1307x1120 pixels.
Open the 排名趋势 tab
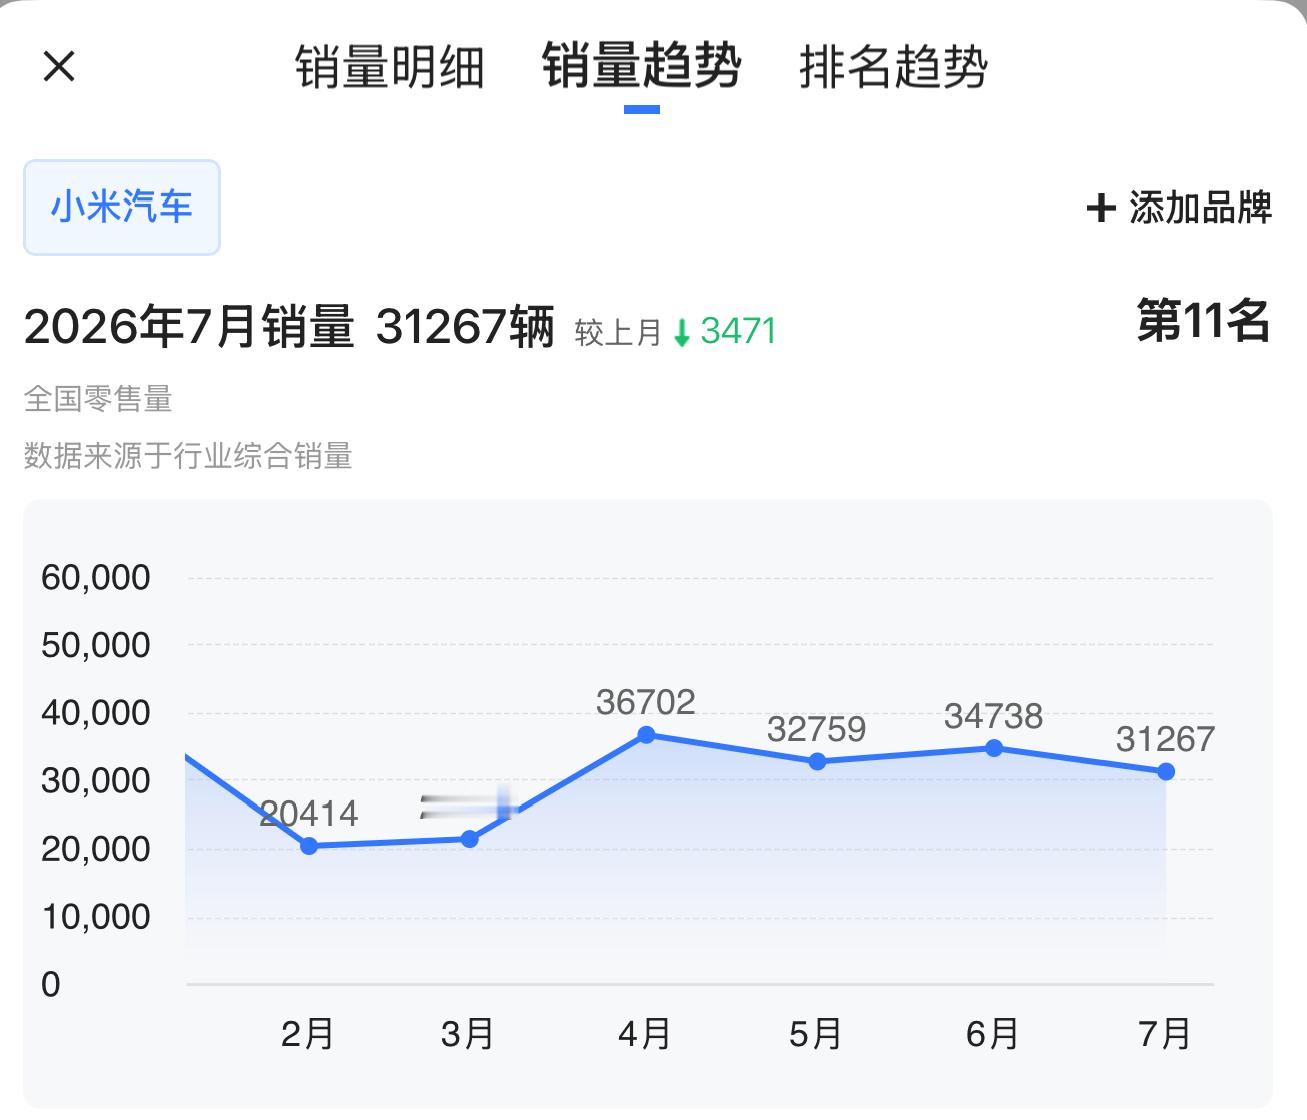tap(893, 67)
